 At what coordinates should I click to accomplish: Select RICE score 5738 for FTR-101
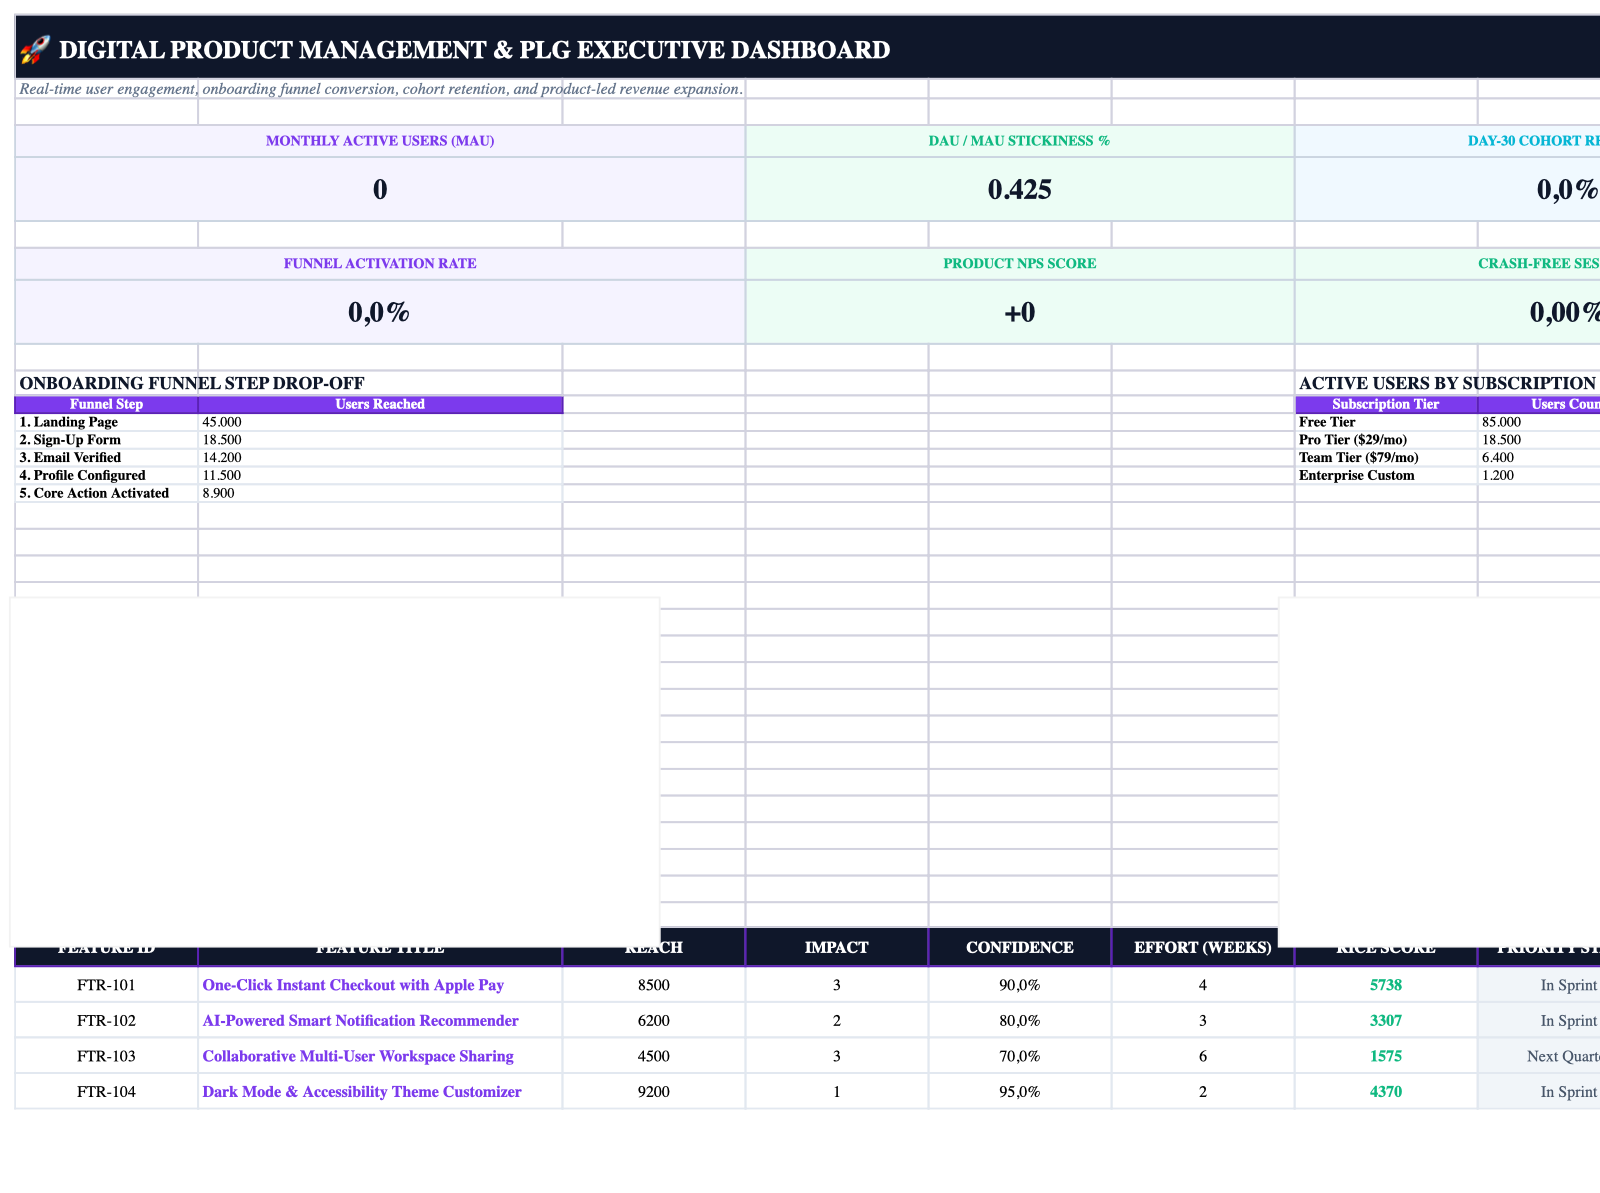pos(1386,985)
